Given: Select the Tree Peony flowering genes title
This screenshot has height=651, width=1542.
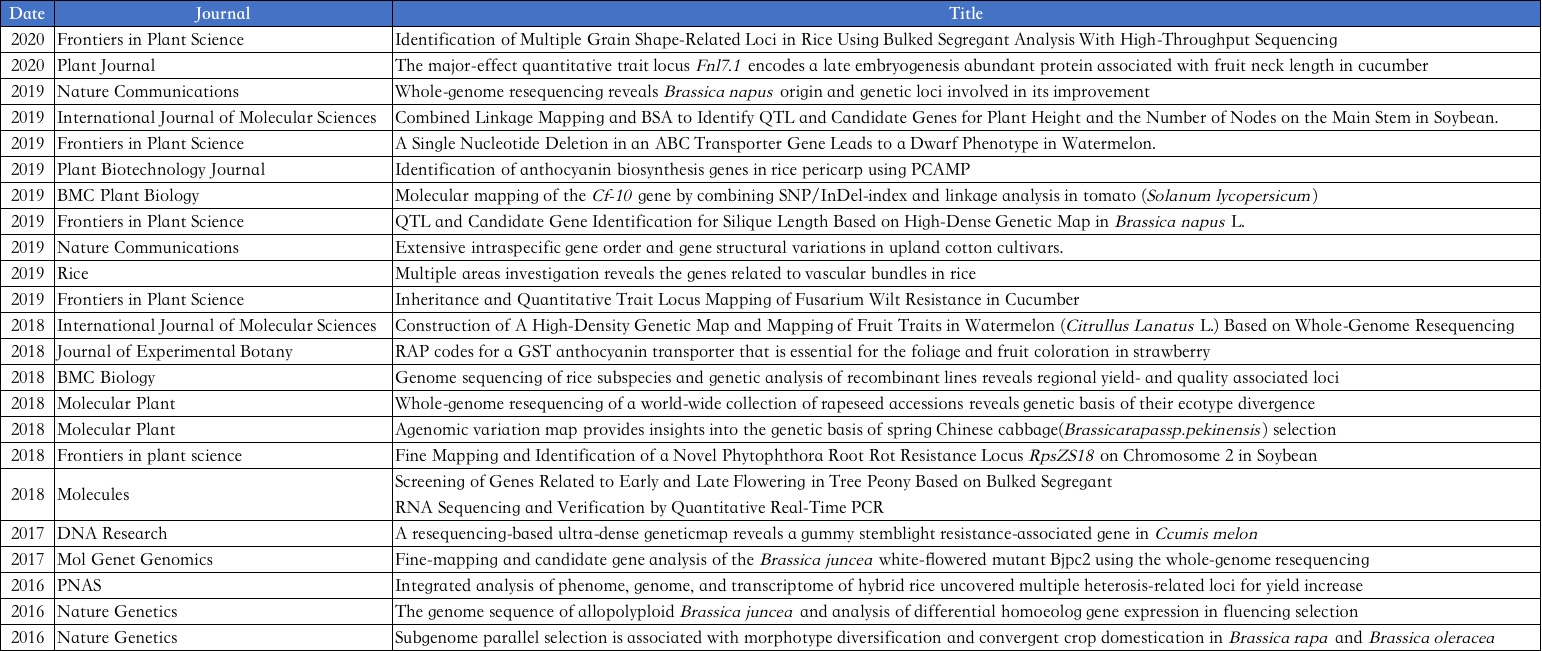Looking at the screenshot, I should coord(754,482).
